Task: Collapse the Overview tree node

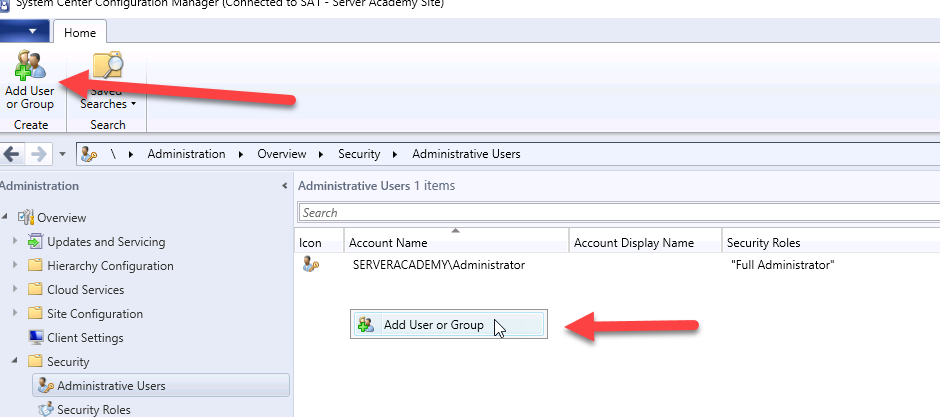Action: tap(5, 217)
